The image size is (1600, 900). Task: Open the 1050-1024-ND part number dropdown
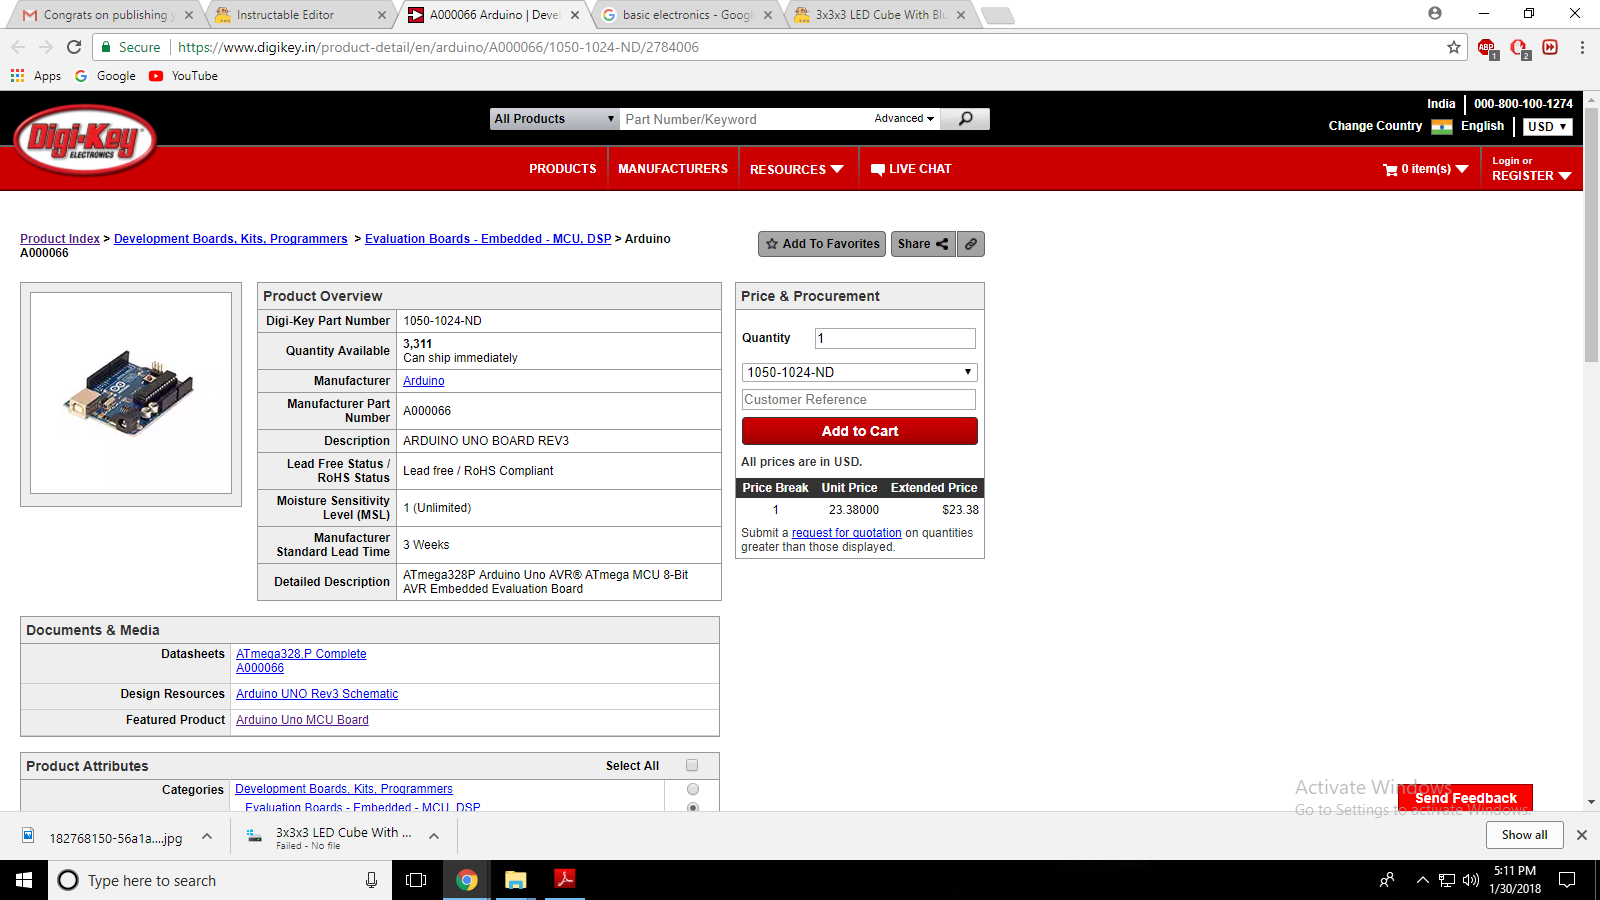pyautogui.click(x=860, y=372)
